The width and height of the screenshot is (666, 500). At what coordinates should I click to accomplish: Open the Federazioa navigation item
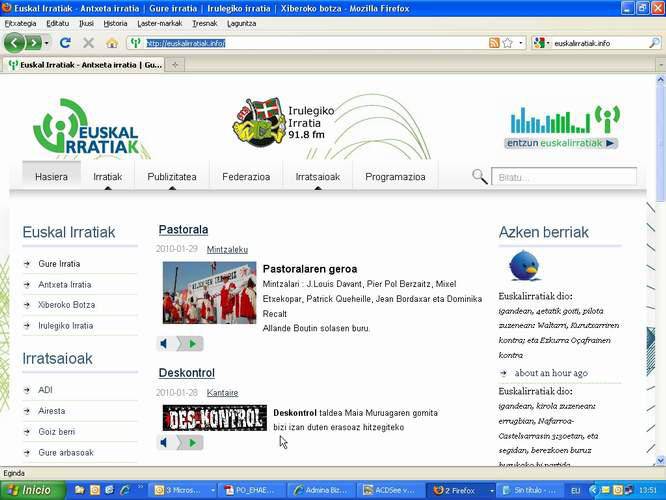point(246,177)
